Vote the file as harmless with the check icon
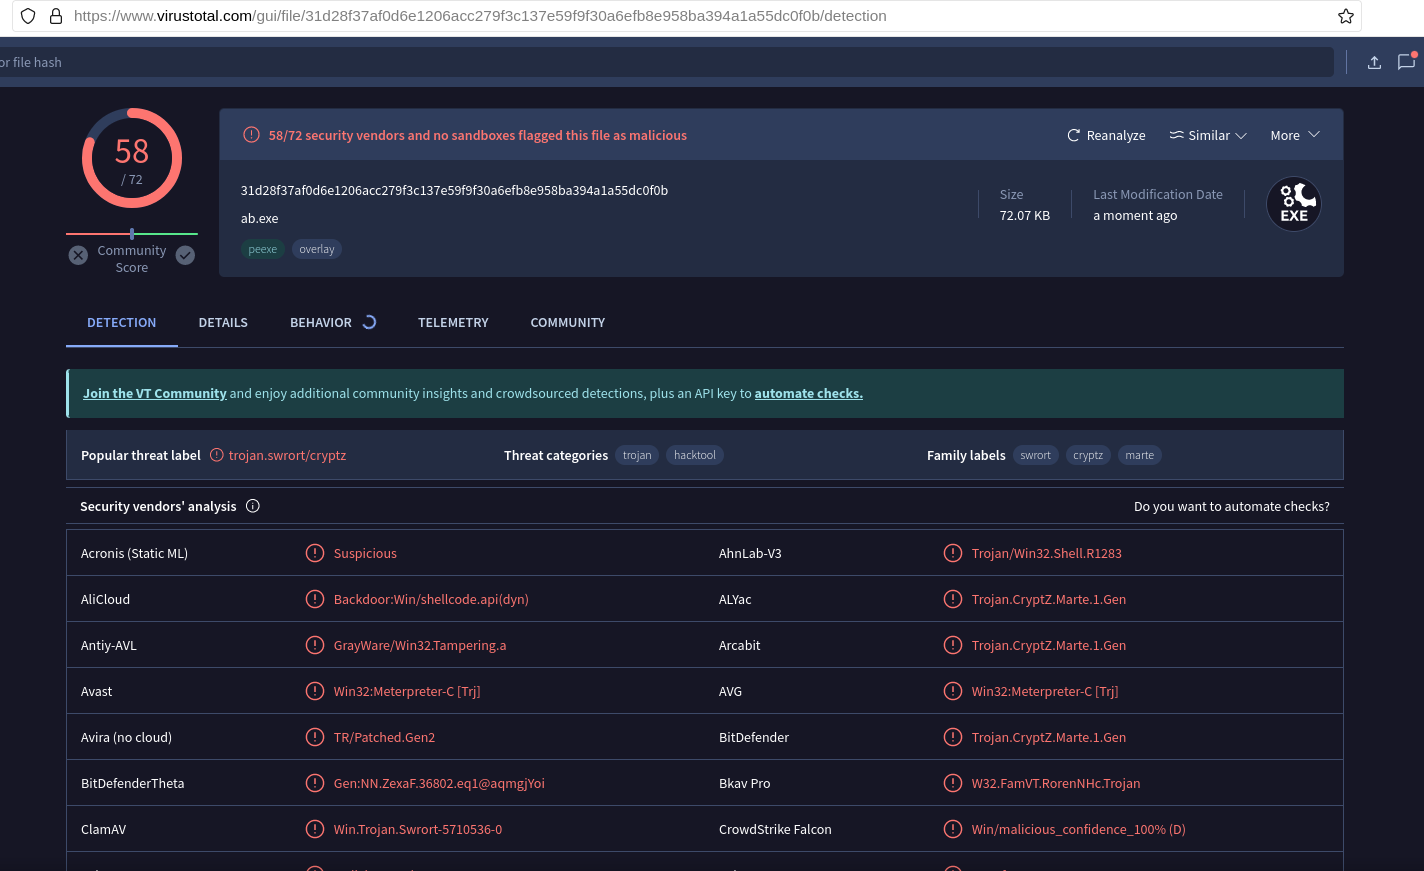The image size is (1424, 871). 185,255
